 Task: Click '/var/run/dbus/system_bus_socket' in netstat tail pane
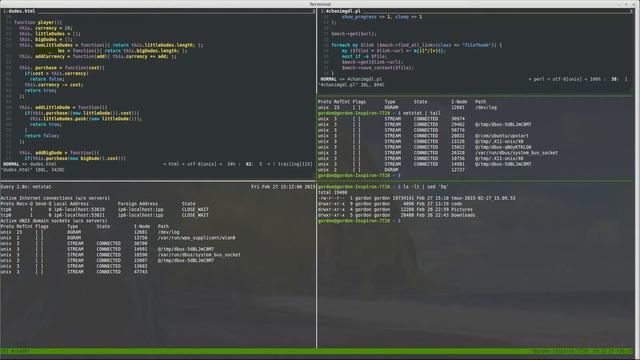tap(516, 153)
